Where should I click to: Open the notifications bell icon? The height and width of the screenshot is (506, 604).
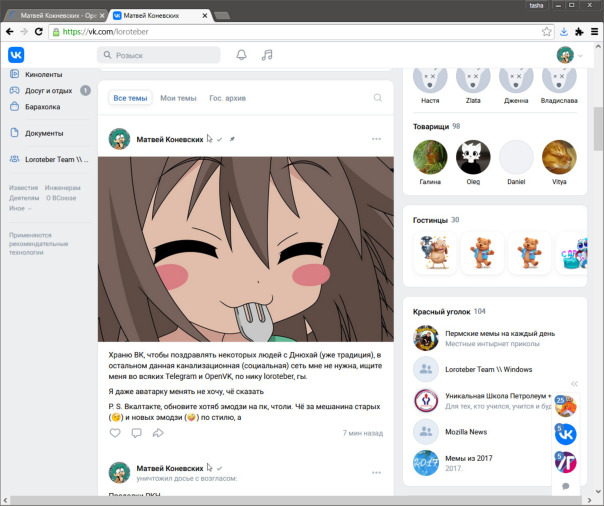click(241, 55)
